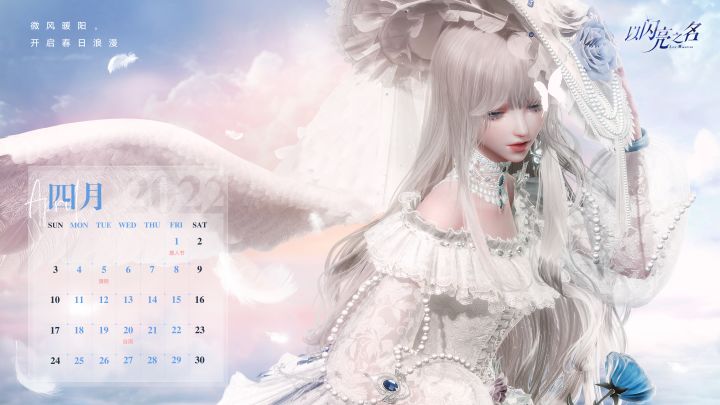Select date 8 in the calendar

tap(176, 270)
